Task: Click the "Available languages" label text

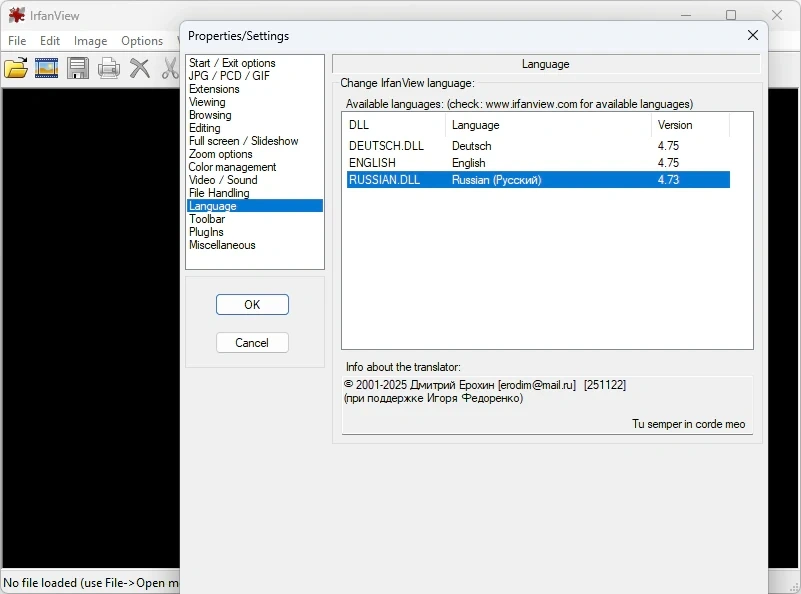Action: (520, 104)
